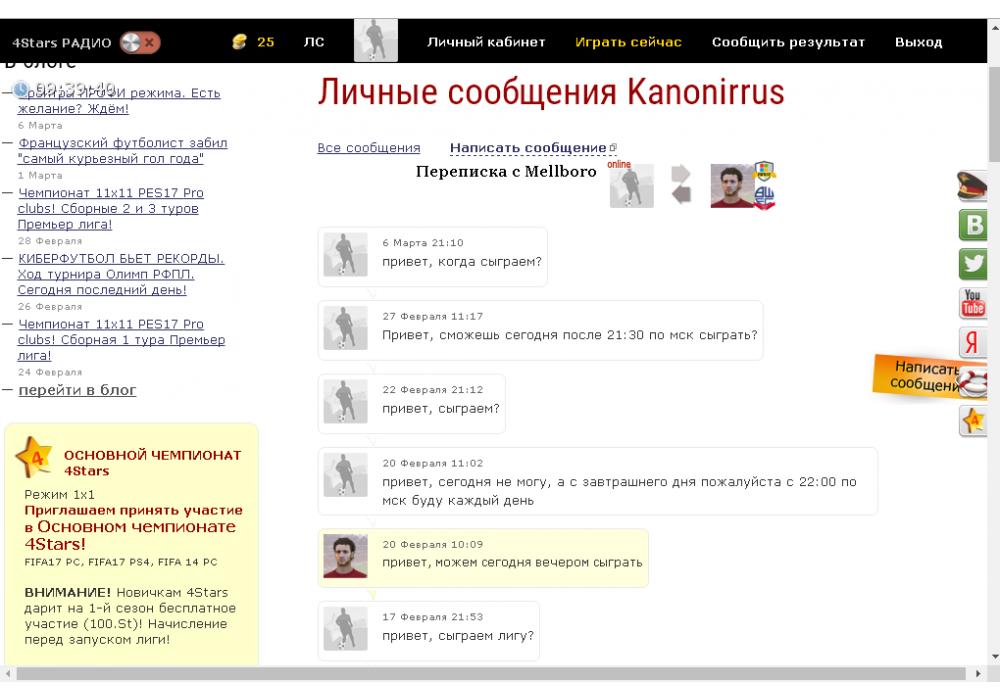The width and height of the screenshot is (1000, 700).
Task: Click the gold coins balance icon
Action: tap(238, 42)
